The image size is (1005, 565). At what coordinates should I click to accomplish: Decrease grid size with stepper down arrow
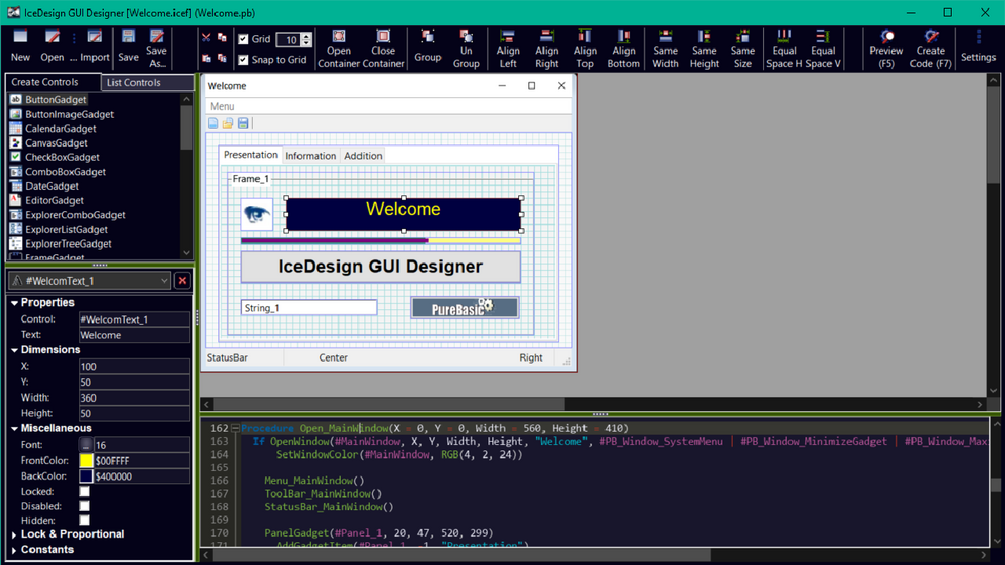(x=306, y=44)
